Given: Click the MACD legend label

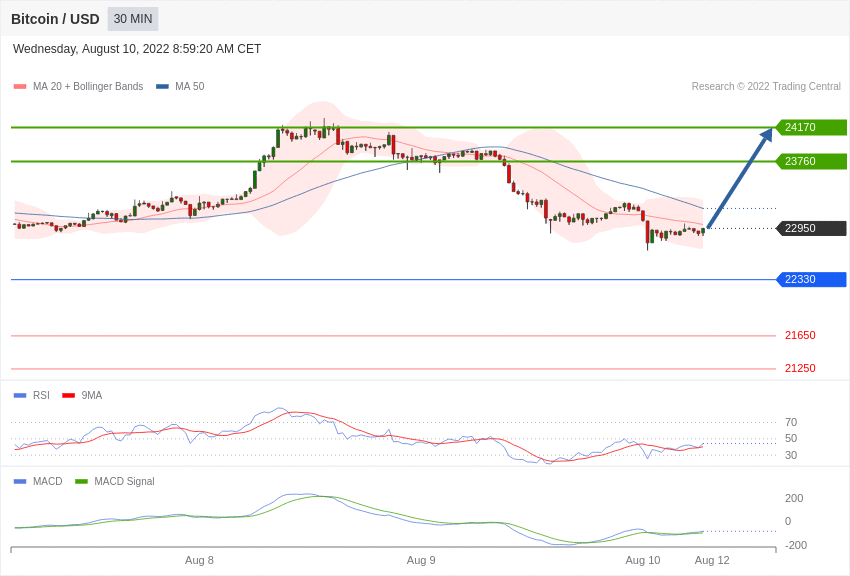Looking at the screenshot, I should pyautogui.click(x=48, y=481).
